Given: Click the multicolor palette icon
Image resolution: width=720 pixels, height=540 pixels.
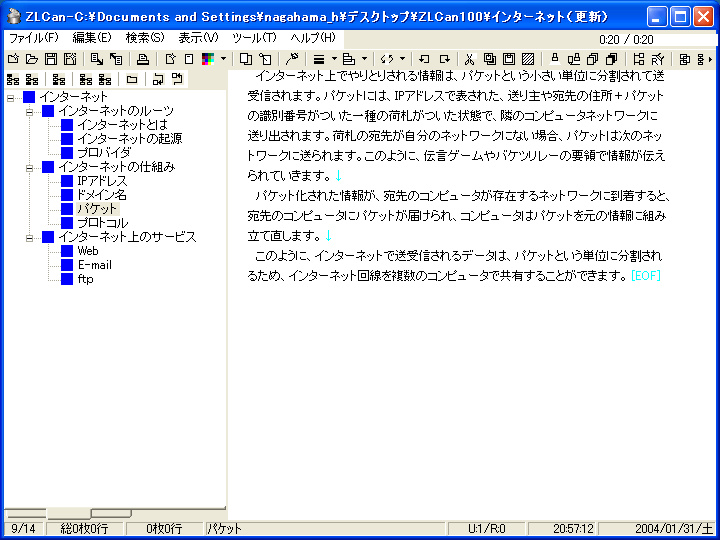Looking at the screenshot, I should pyautogui.click(x=208, y=59).
